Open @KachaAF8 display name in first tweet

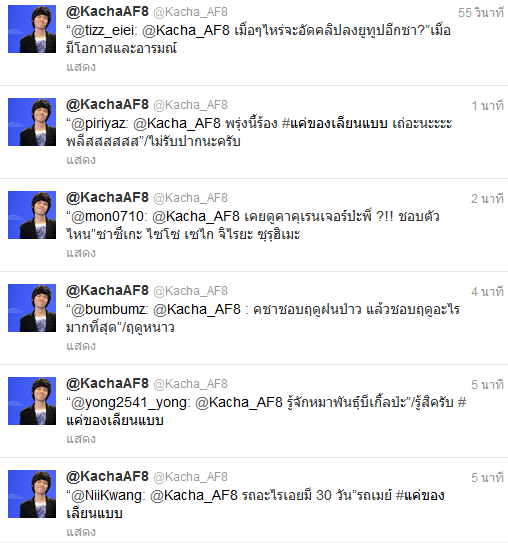[x=107, y=12]
